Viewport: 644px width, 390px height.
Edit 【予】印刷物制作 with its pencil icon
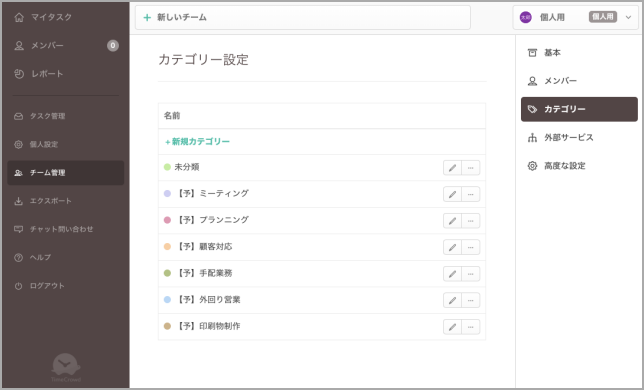tap(452, 327)
